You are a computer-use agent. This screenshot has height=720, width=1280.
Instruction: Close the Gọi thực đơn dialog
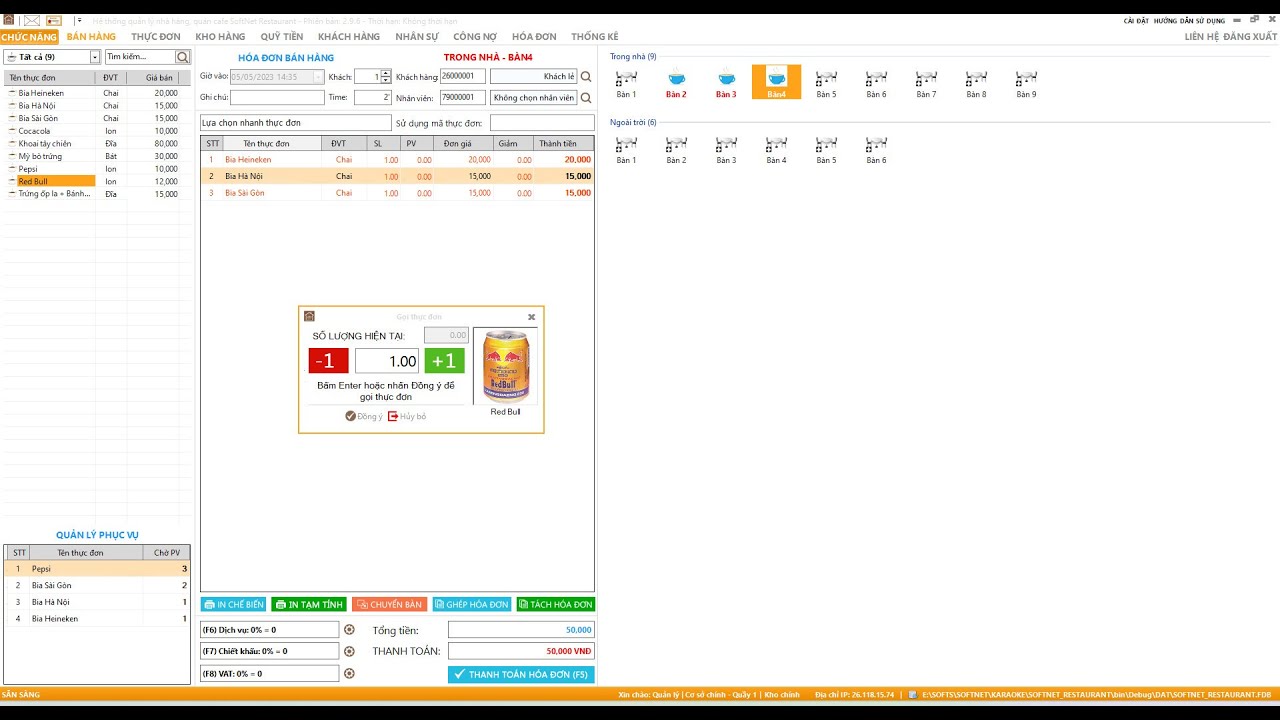531,317
